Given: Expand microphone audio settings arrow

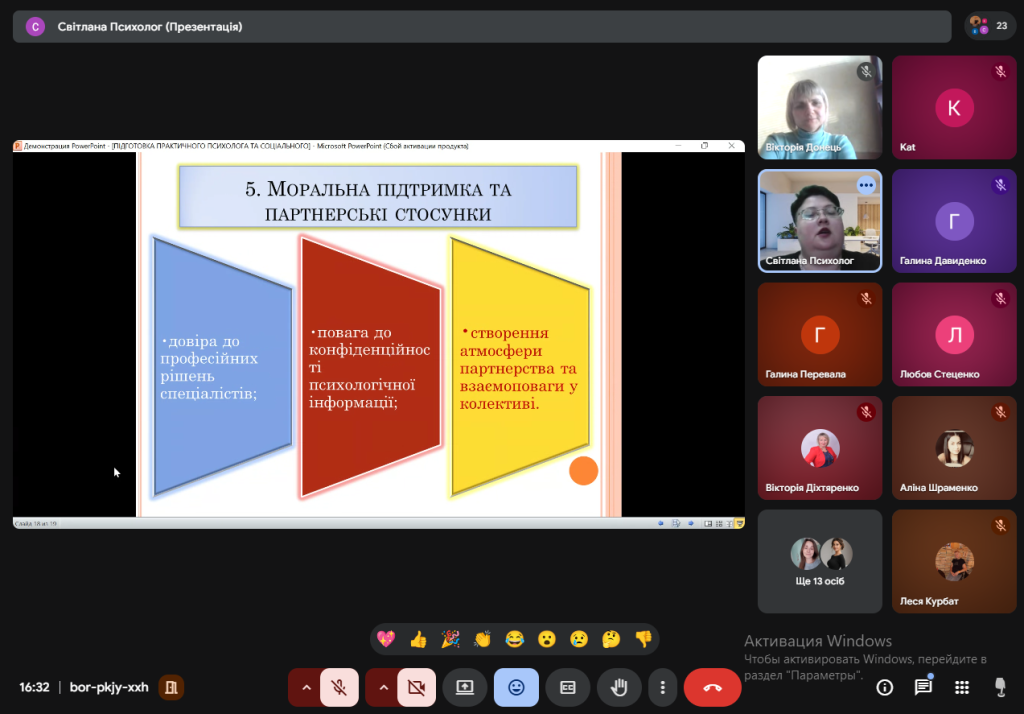Looking at the screenshot, I should coord(304,687).
